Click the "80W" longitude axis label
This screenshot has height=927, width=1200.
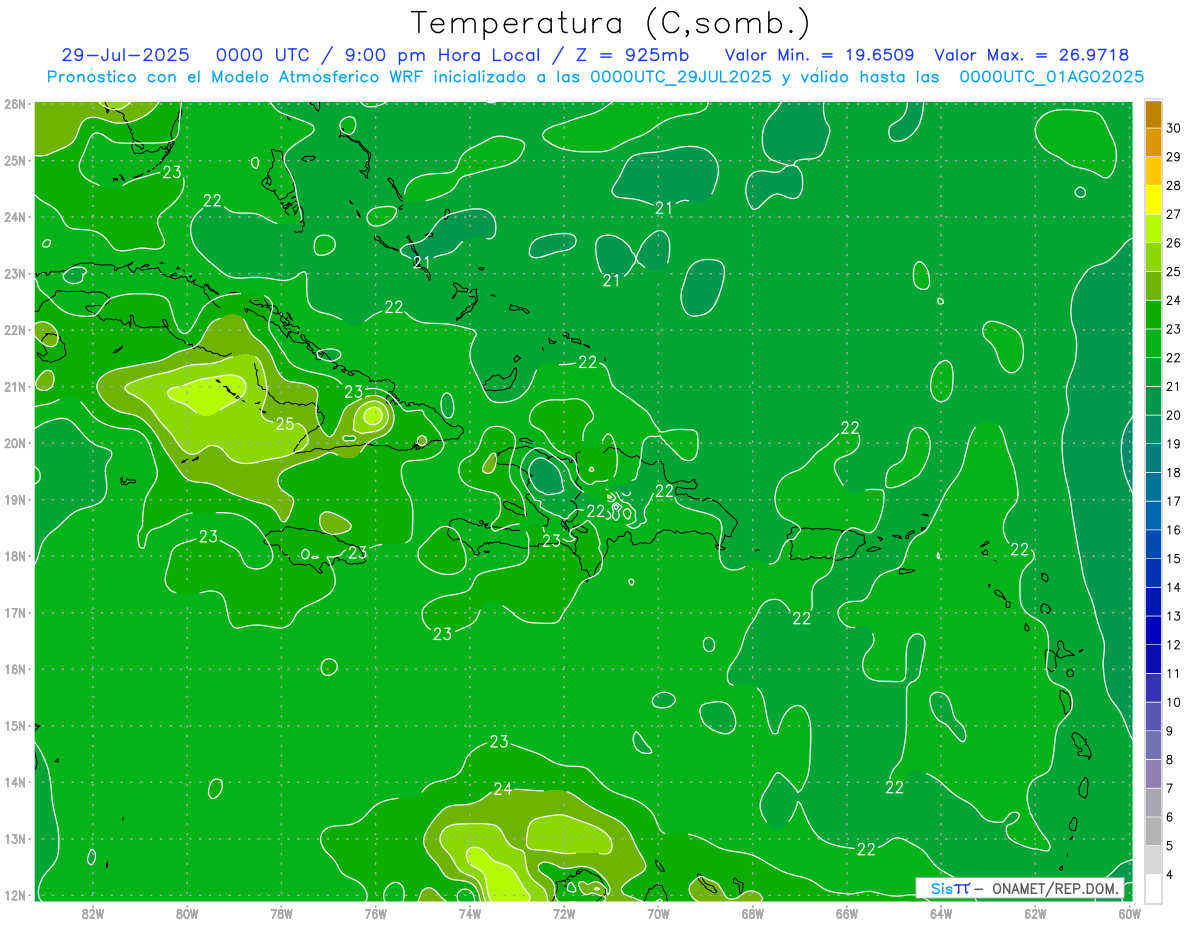(x=187, y=914)
